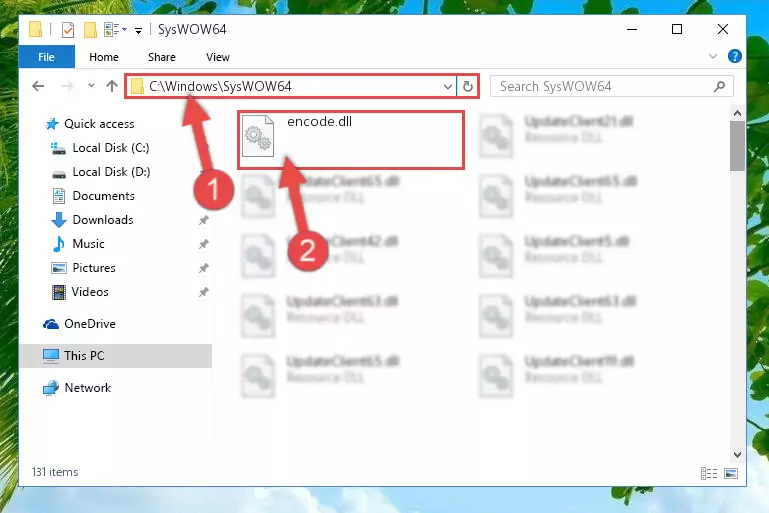Select OneDrive in navigation pane
Viewport: 769px width, 513px height.
(x=90, y=324)
